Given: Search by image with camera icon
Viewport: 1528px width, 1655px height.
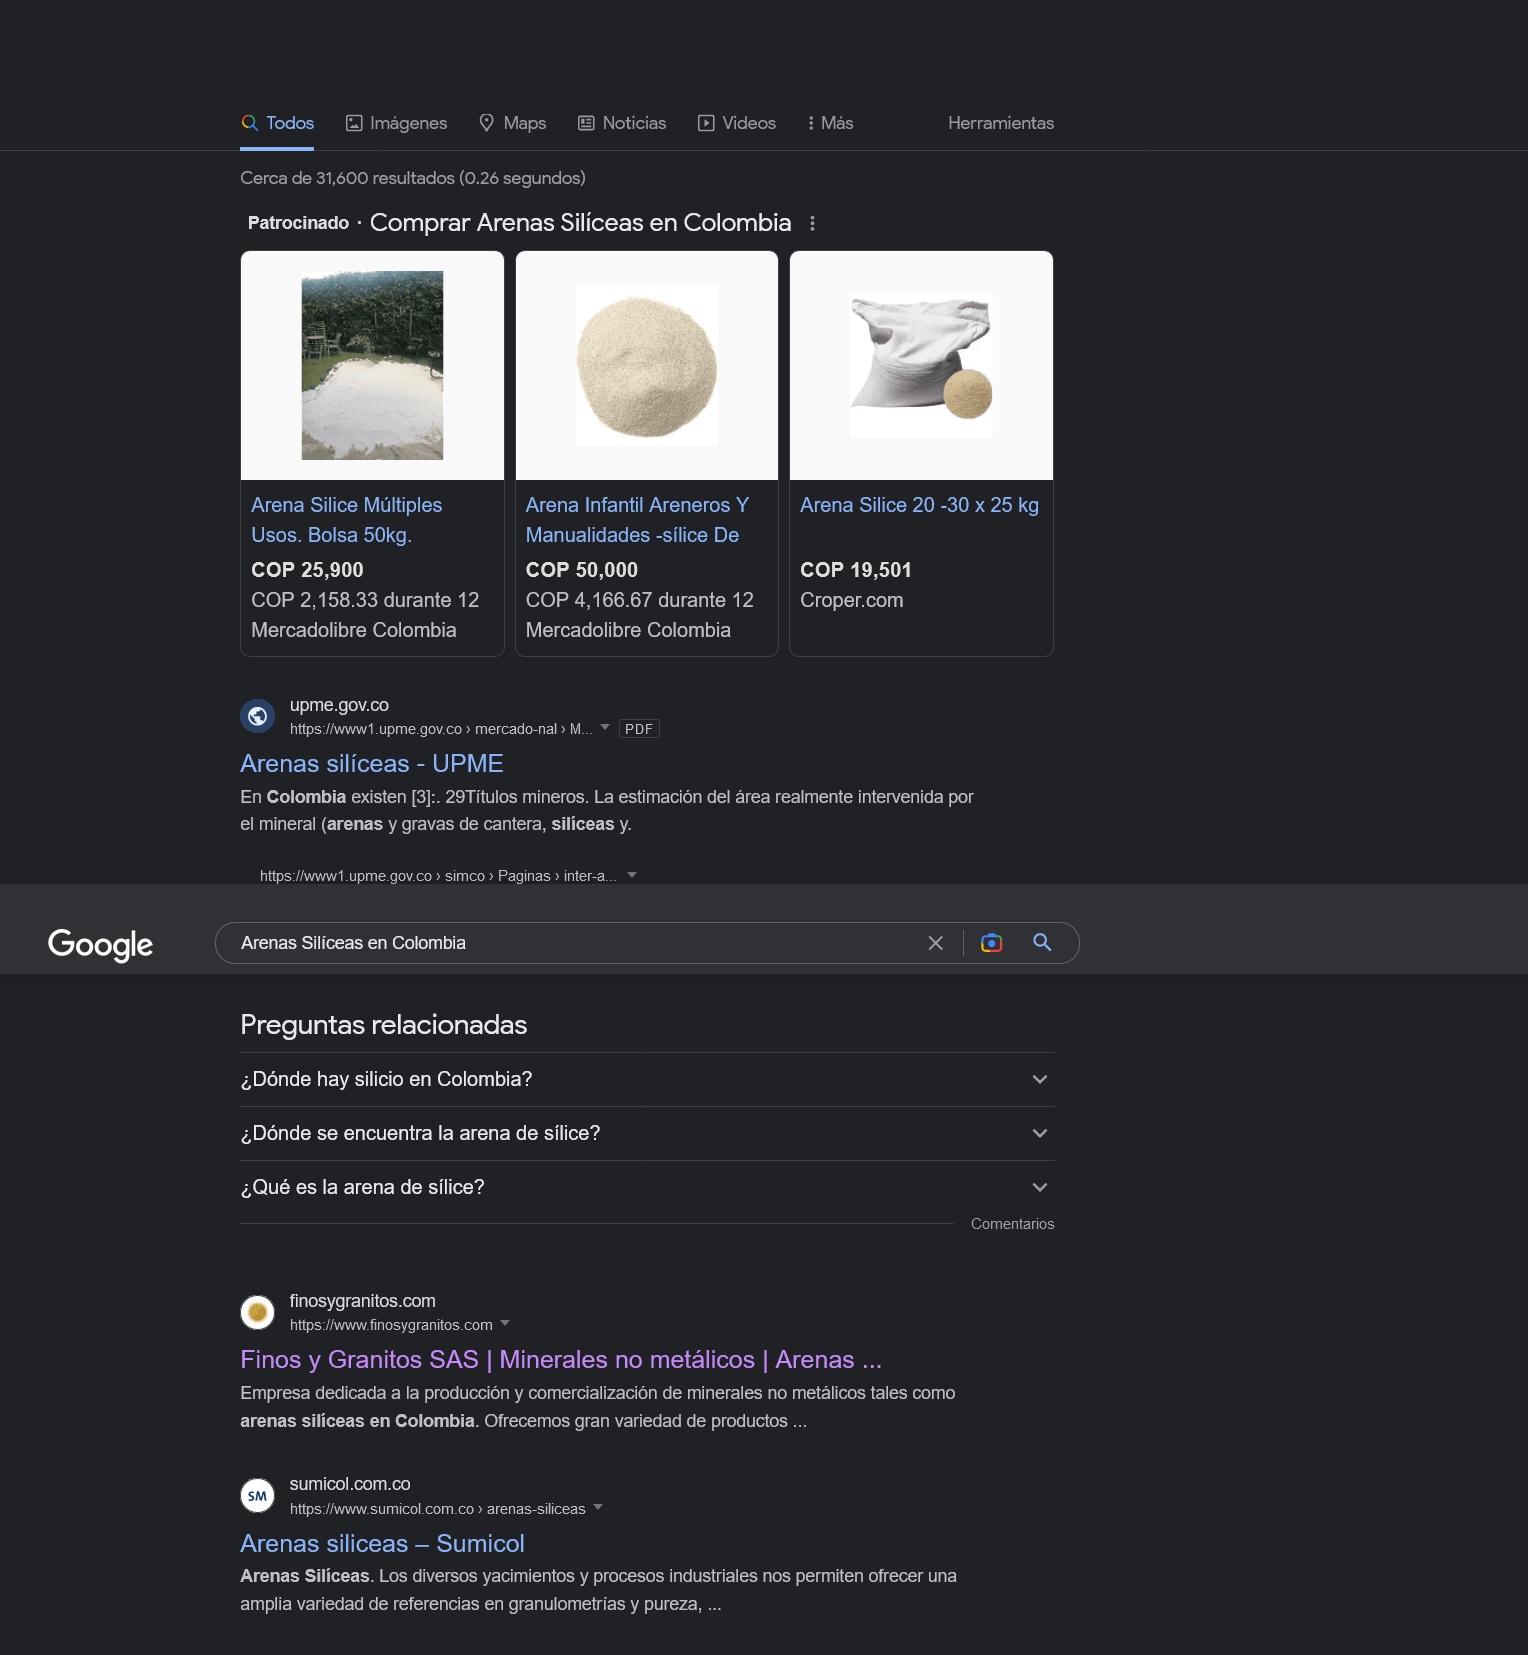Looking at the screenshot, I should pos(991,943).
